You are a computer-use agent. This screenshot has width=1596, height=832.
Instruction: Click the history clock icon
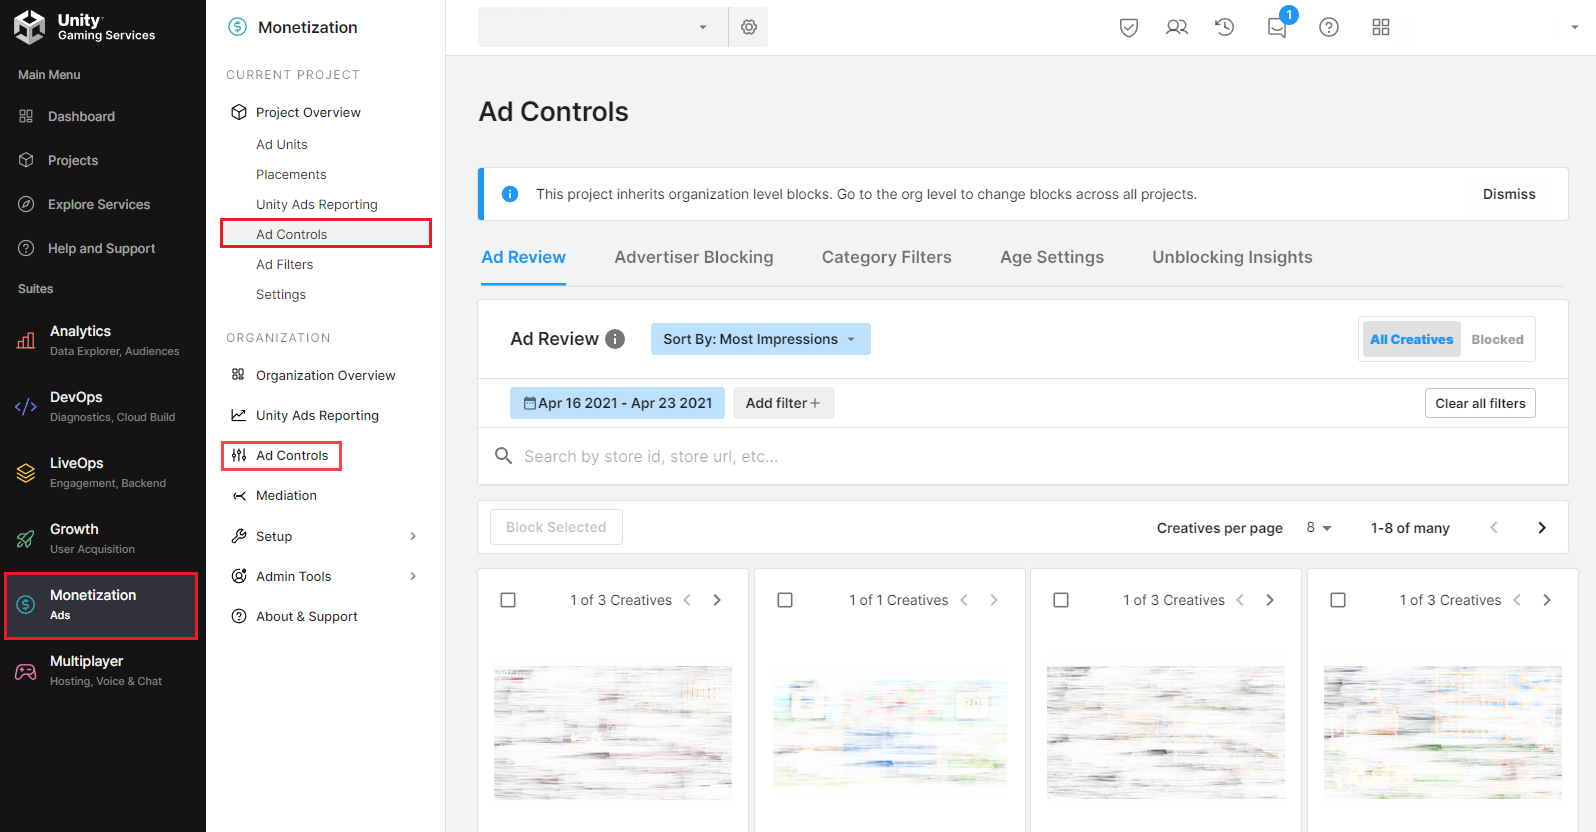[1225, 28]
